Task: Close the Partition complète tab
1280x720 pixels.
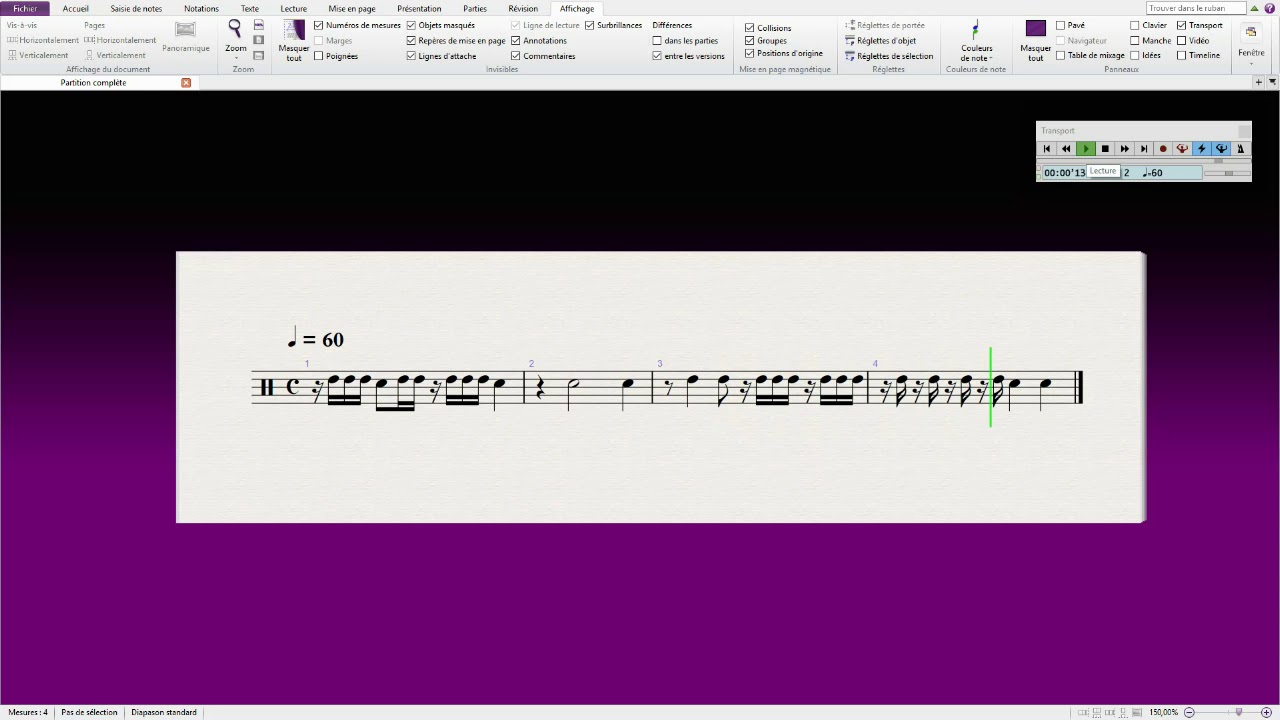Action: click(186, 82)
